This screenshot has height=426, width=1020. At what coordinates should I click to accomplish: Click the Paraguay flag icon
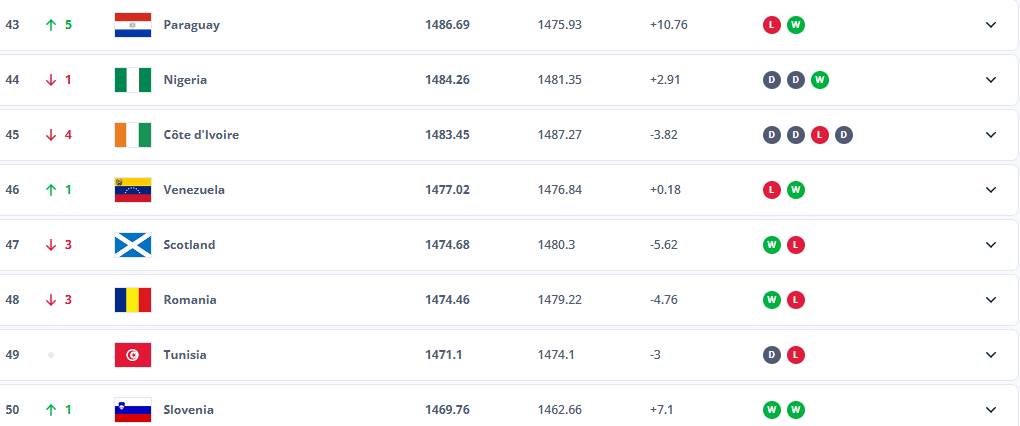[133, 25]
